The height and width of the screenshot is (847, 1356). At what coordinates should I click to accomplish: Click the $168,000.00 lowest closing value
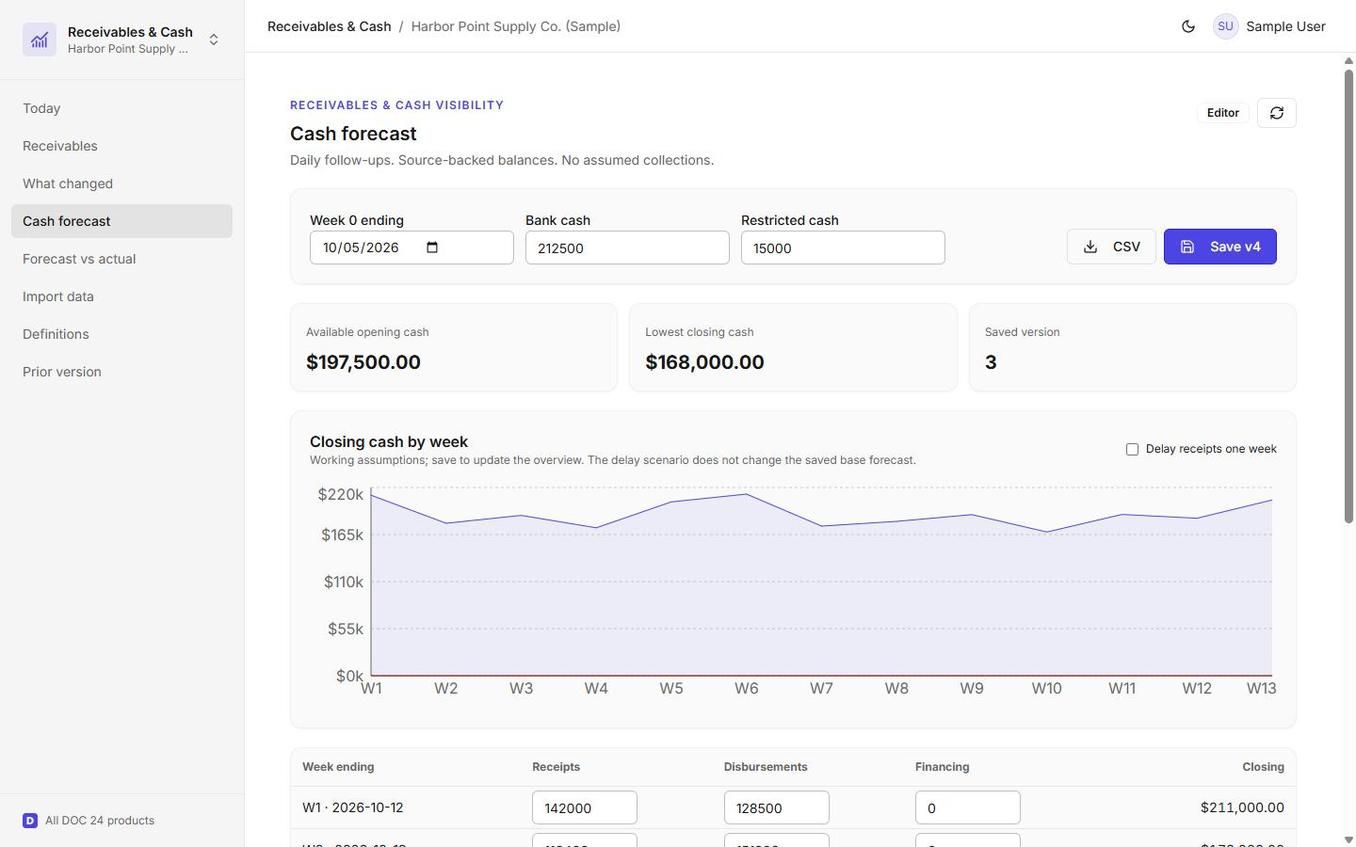(x=705, y=362)
